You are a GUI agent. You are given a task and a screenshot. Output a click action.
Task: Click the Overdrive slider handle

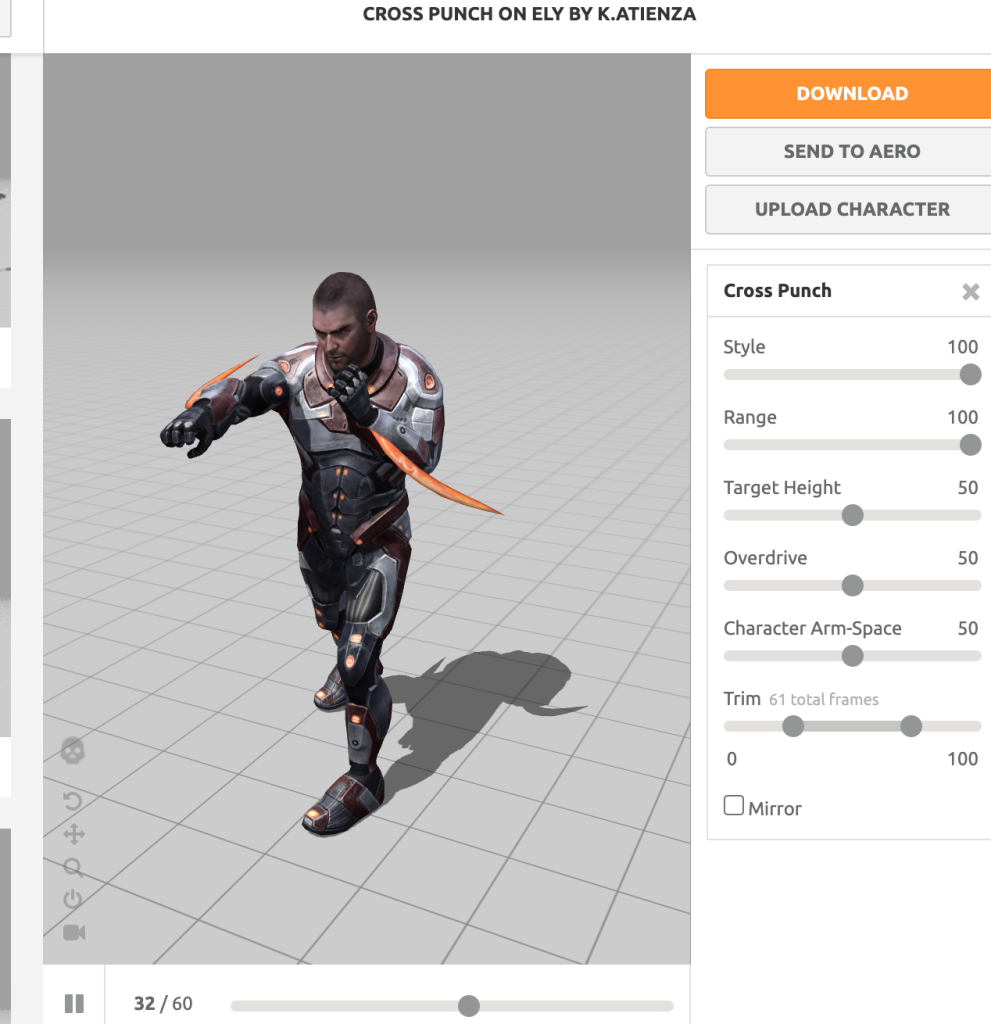pyautogui.click(x=852, y=585)
